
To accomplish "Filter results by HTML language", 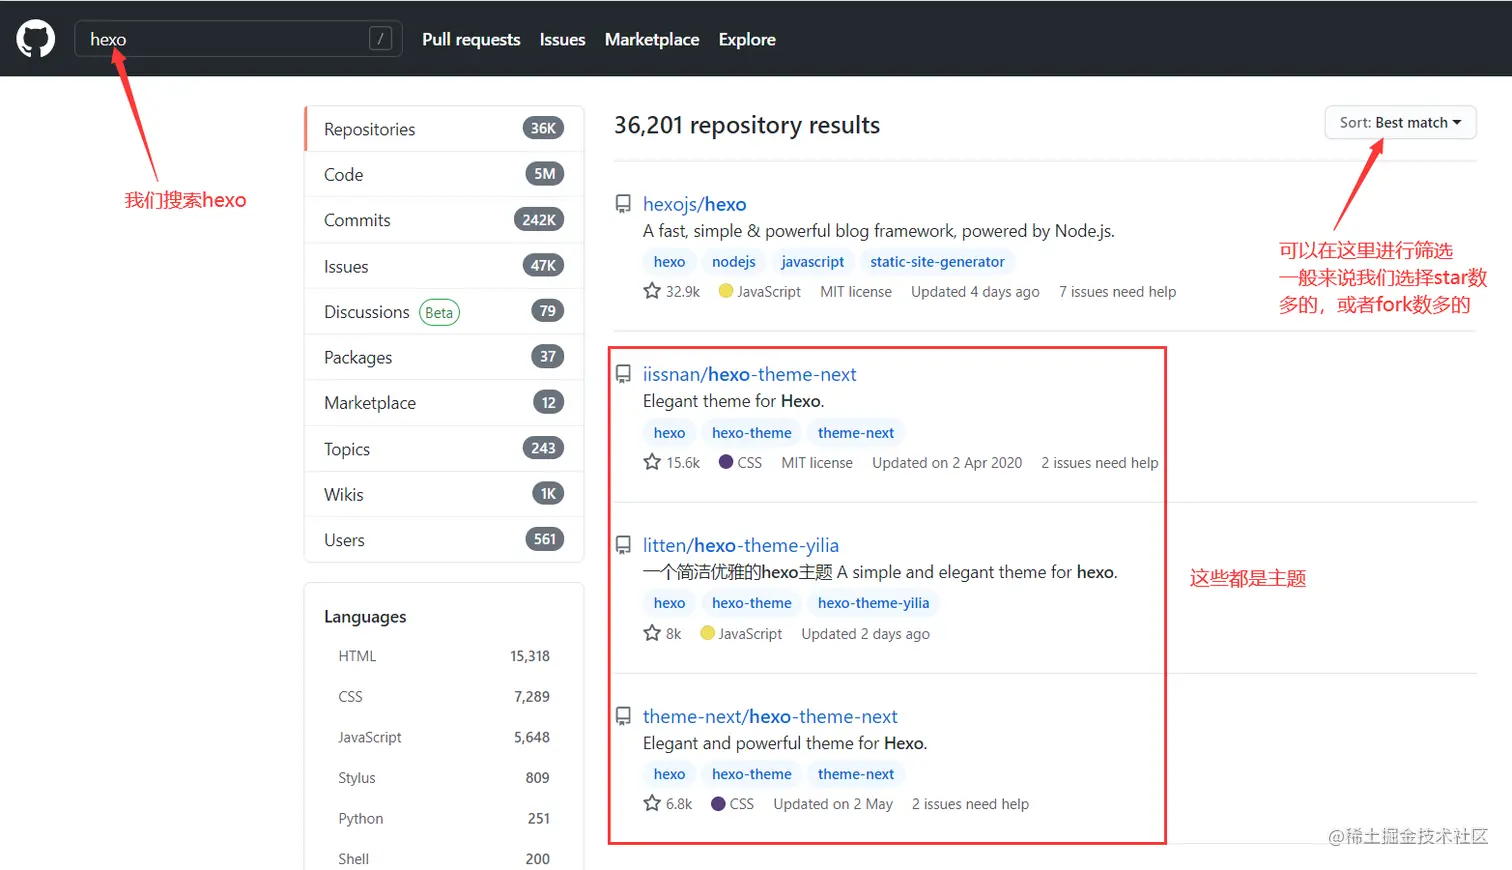I will (444, 656).
